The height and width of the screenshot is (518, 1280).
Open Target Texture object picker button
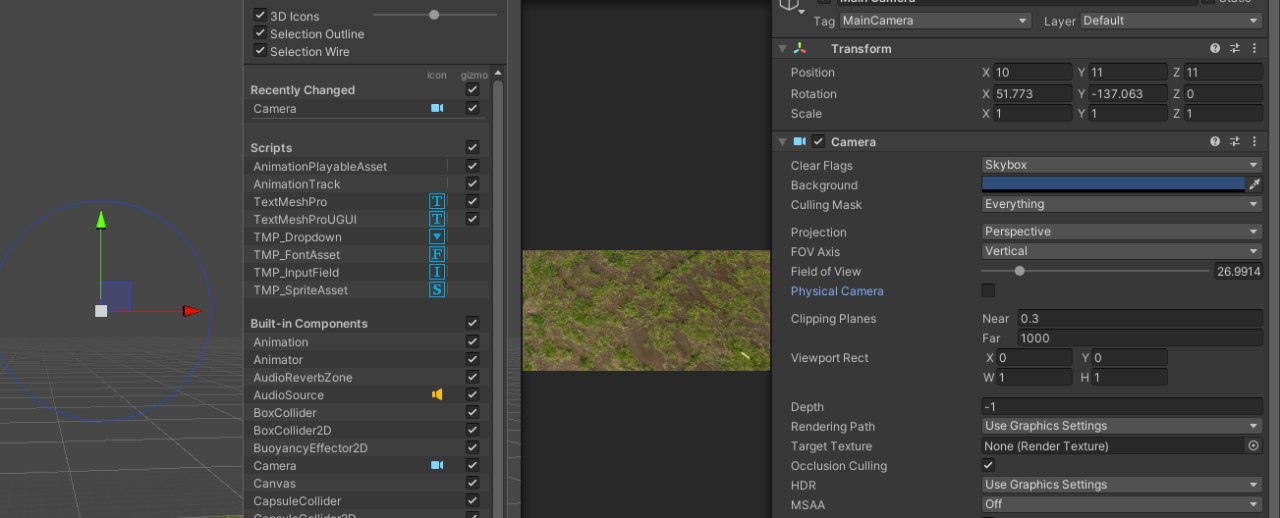pyautogui.click(x=1253, y=446)
